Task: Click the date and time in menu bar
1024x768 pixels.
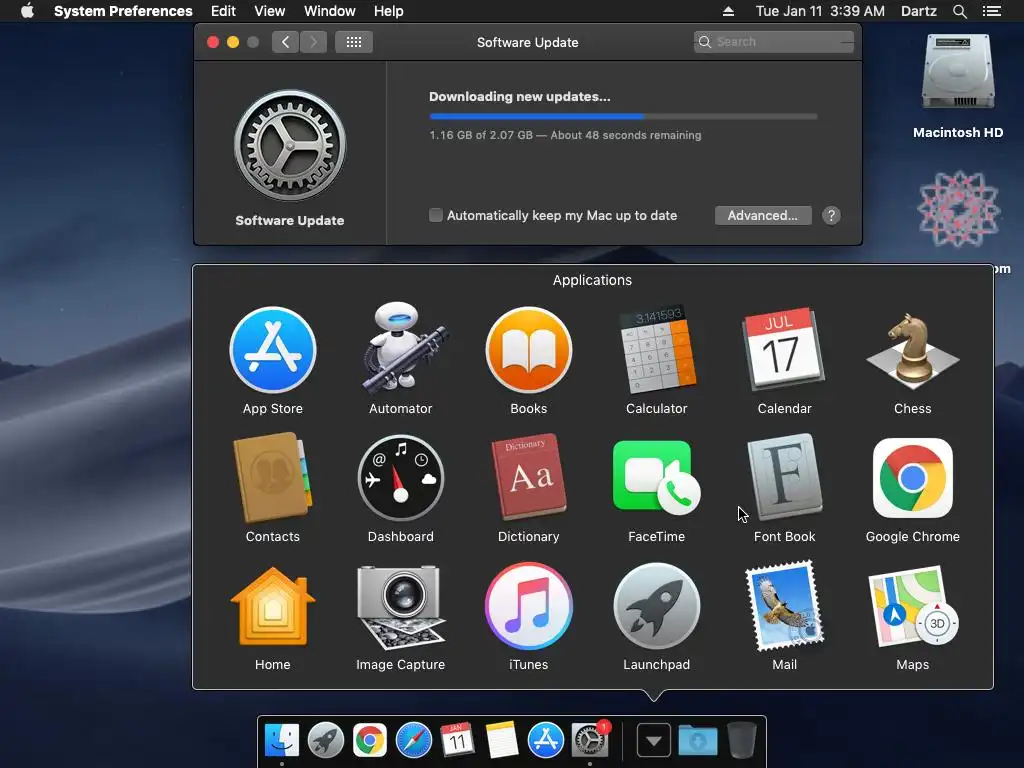Action: pos(820,11)
